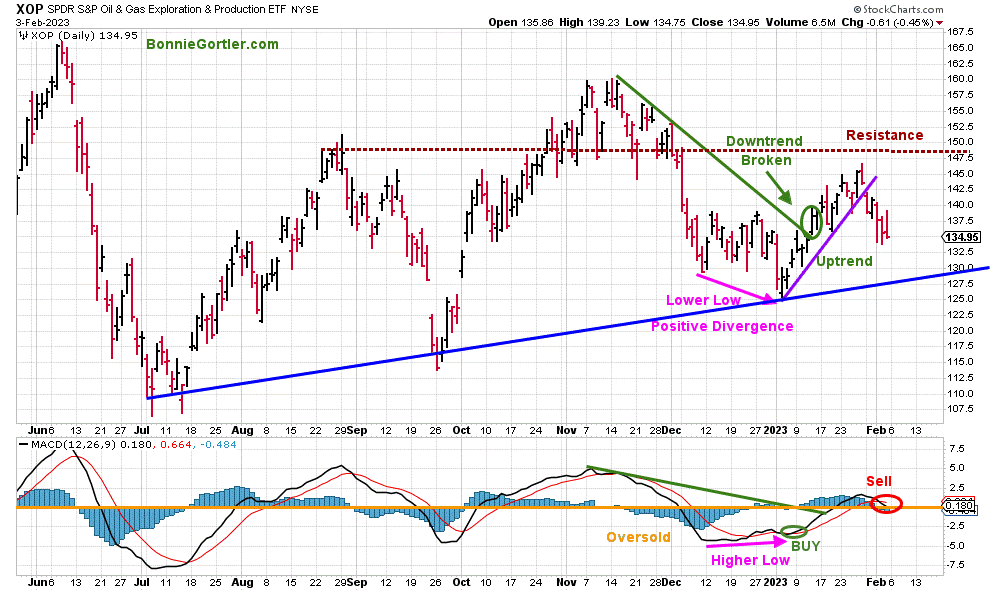Click the -7.5 label on the MACD axis

pos(956,565)
